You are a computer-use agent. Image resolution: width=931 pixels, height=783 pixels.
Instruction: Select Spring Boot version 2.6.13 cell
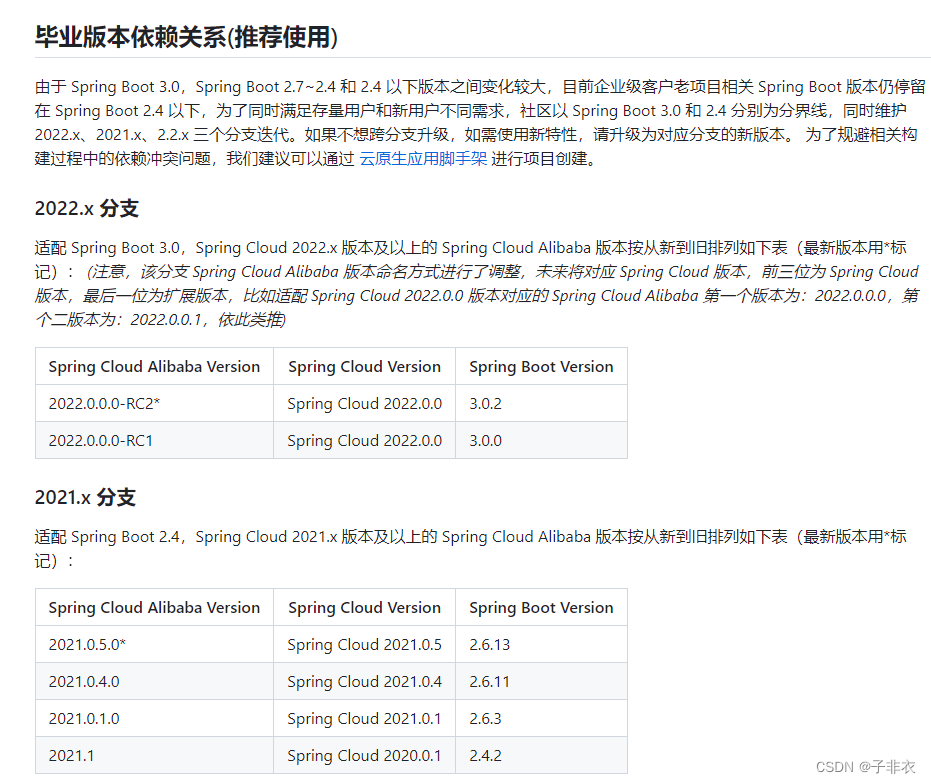(x=542, y=645)
